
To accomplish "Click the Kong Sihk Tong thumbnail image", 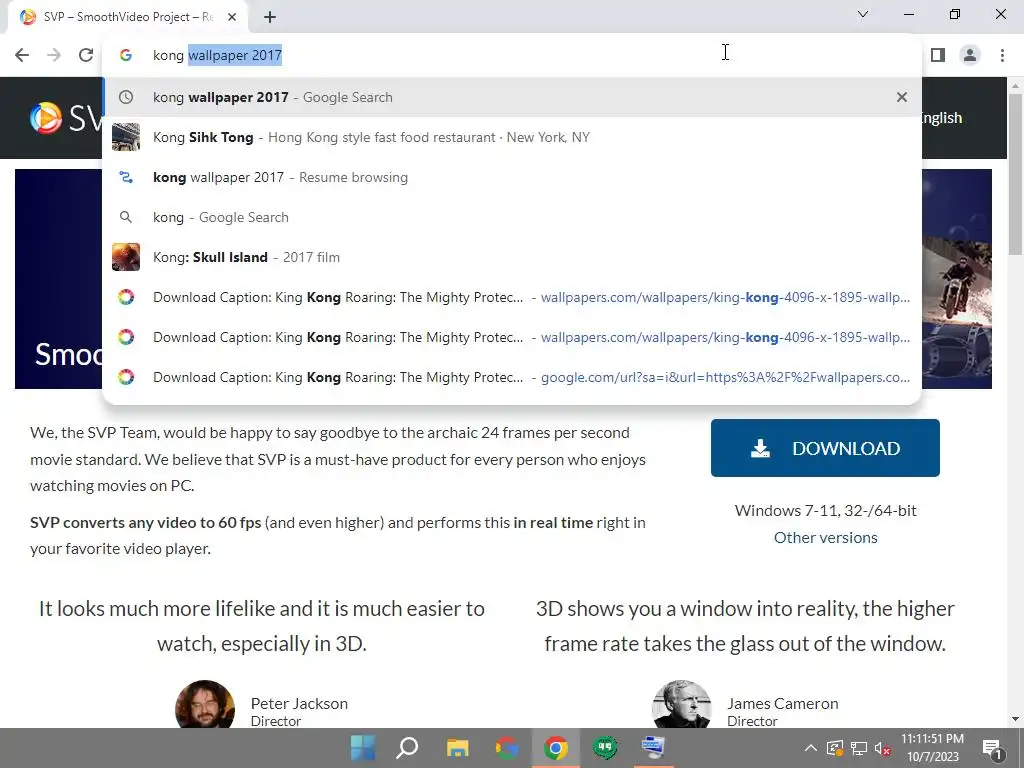I will tap(126, 137).
